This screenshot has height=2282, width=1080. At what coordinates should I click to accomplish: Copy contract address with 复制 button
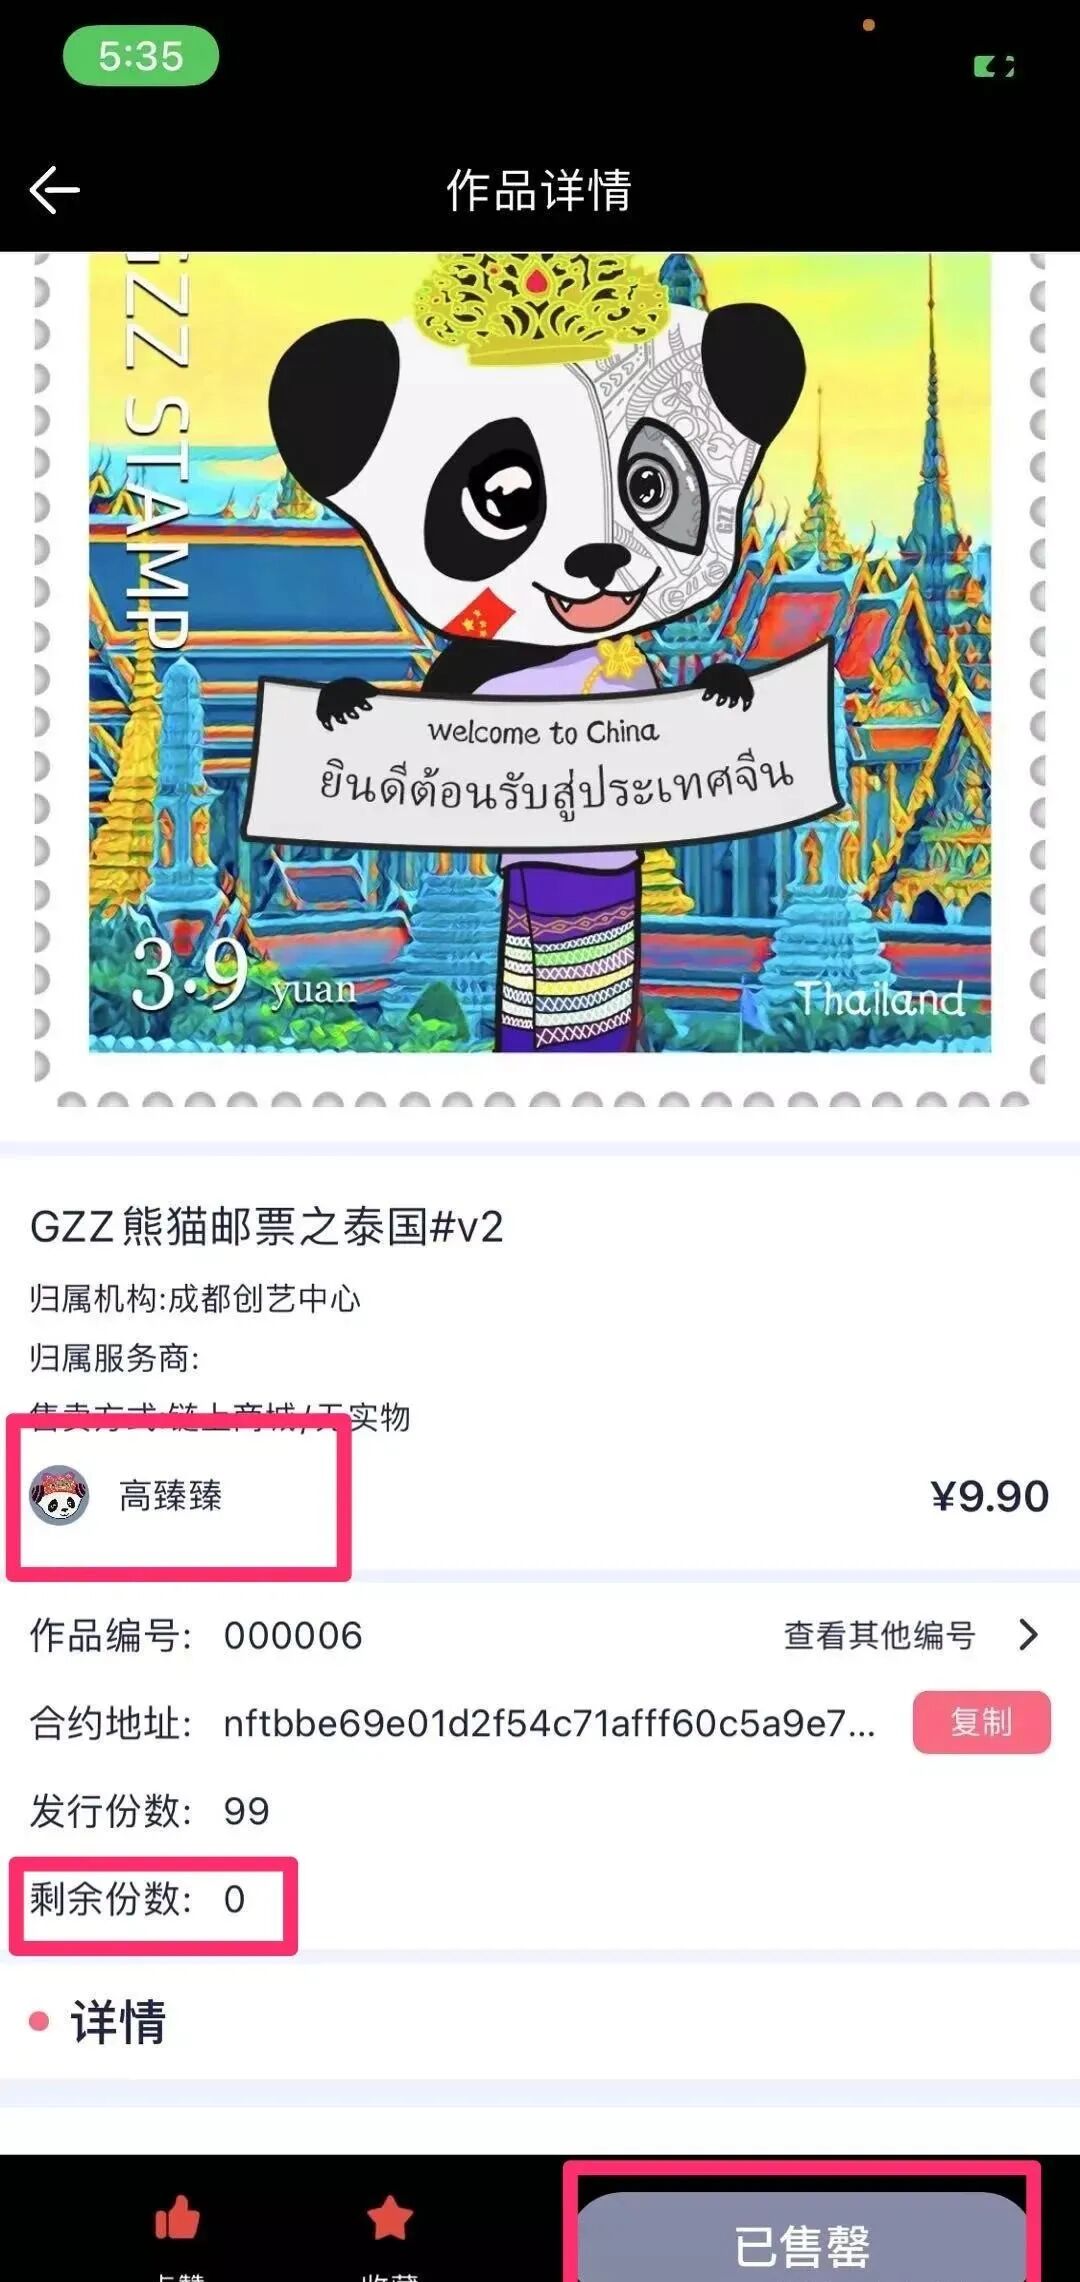(x=981, y=1722)
